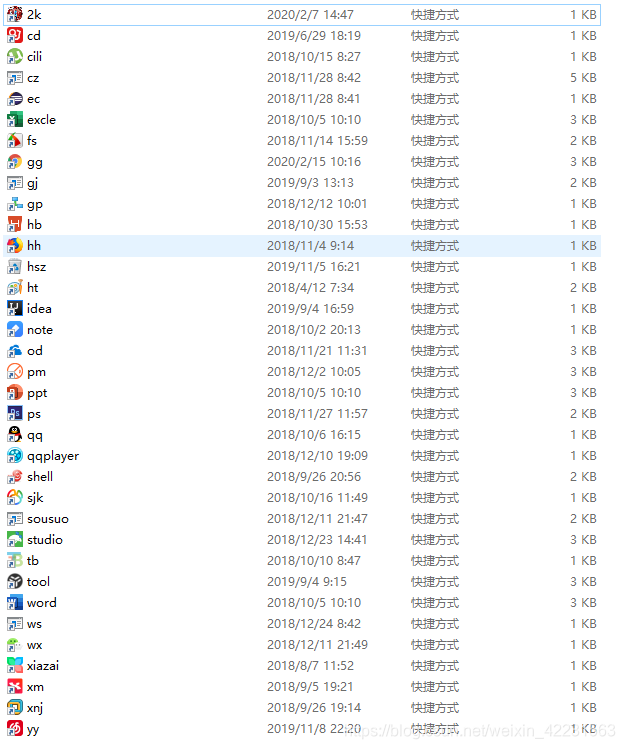
Task: Select the file name idea
Action: pyautogui.click(x=39, y=309)
